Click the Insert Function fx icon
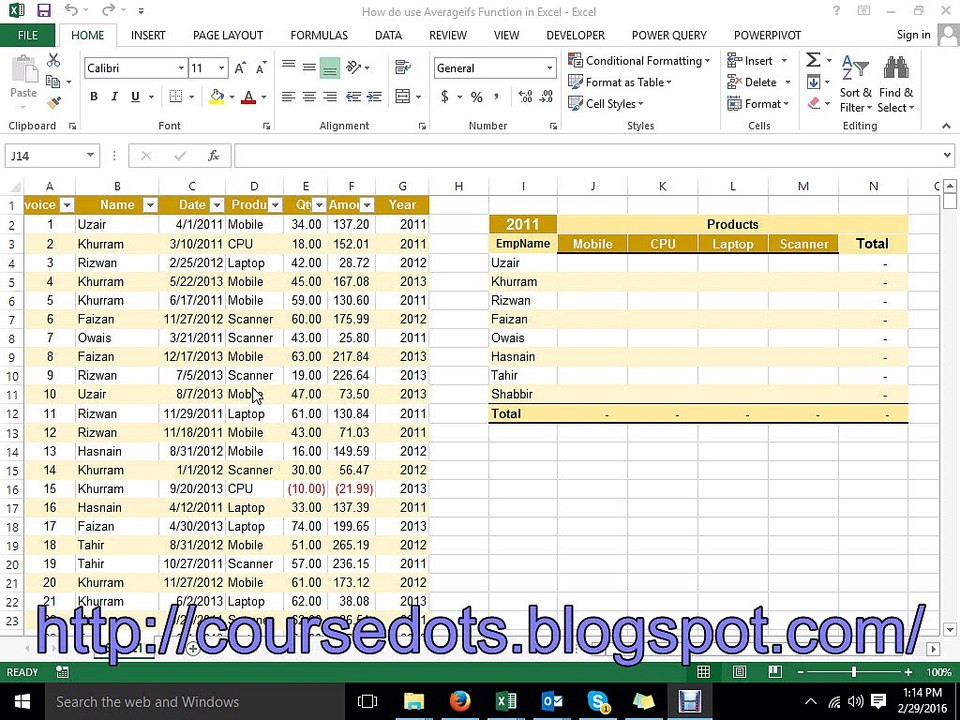The image size is (960, 720). pyautogui.click(x=214, y=156)
